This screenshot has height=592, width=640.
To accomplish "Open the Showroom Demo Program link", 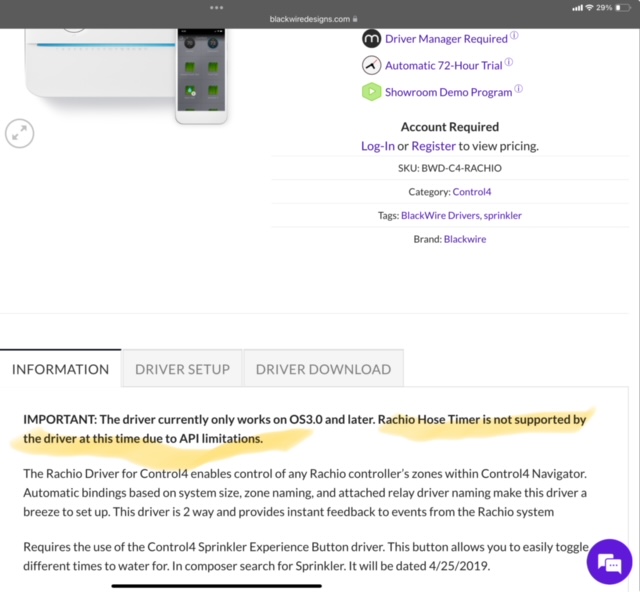I will [449, 92].
